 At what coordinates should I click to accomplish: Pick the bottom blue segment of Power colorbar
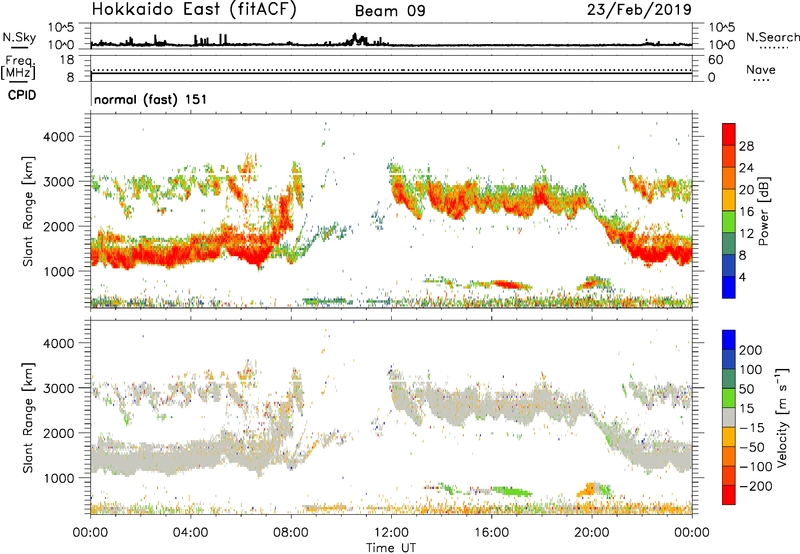[x=729, y=287]
